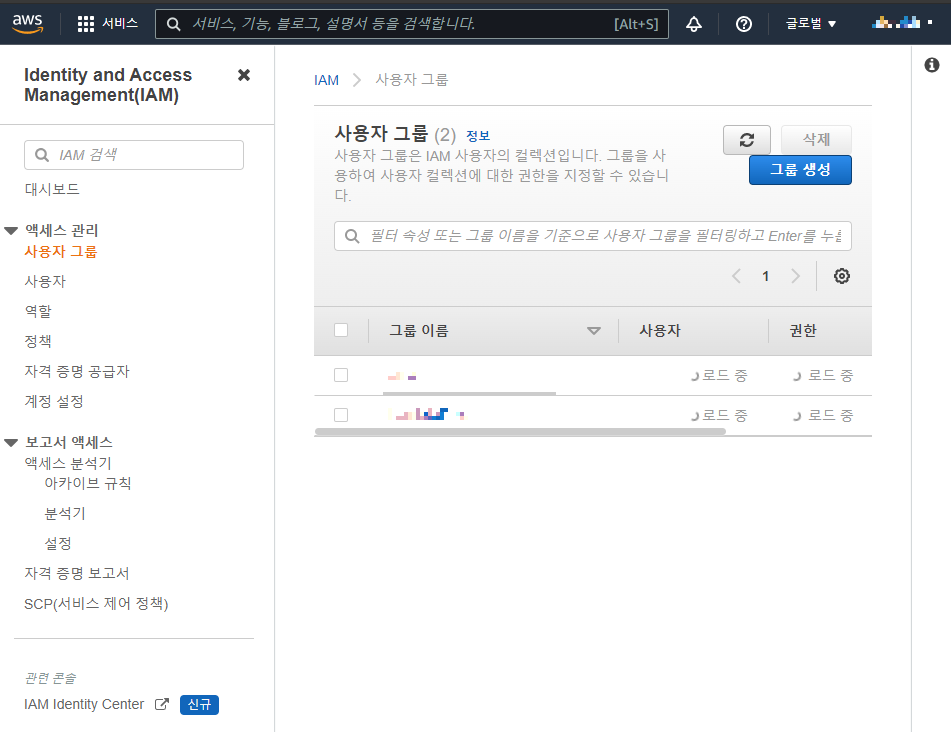Image resolution: width=951 pixels, height=732 pixels.
Task: Follow IAM breadcrumb link
Action: 326,80
